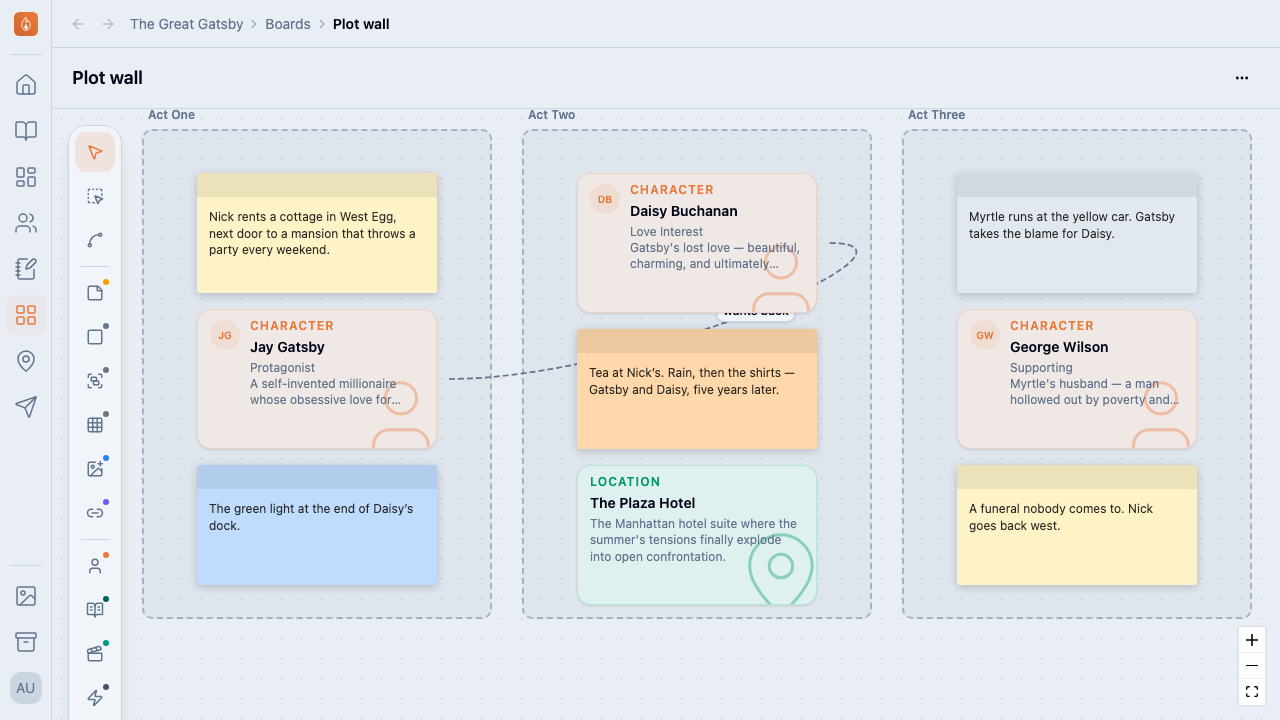Add an open-book card from the toolbar
Viewport: 1280px width, 720px height.
pyautogui.click(x=95, y=610)
